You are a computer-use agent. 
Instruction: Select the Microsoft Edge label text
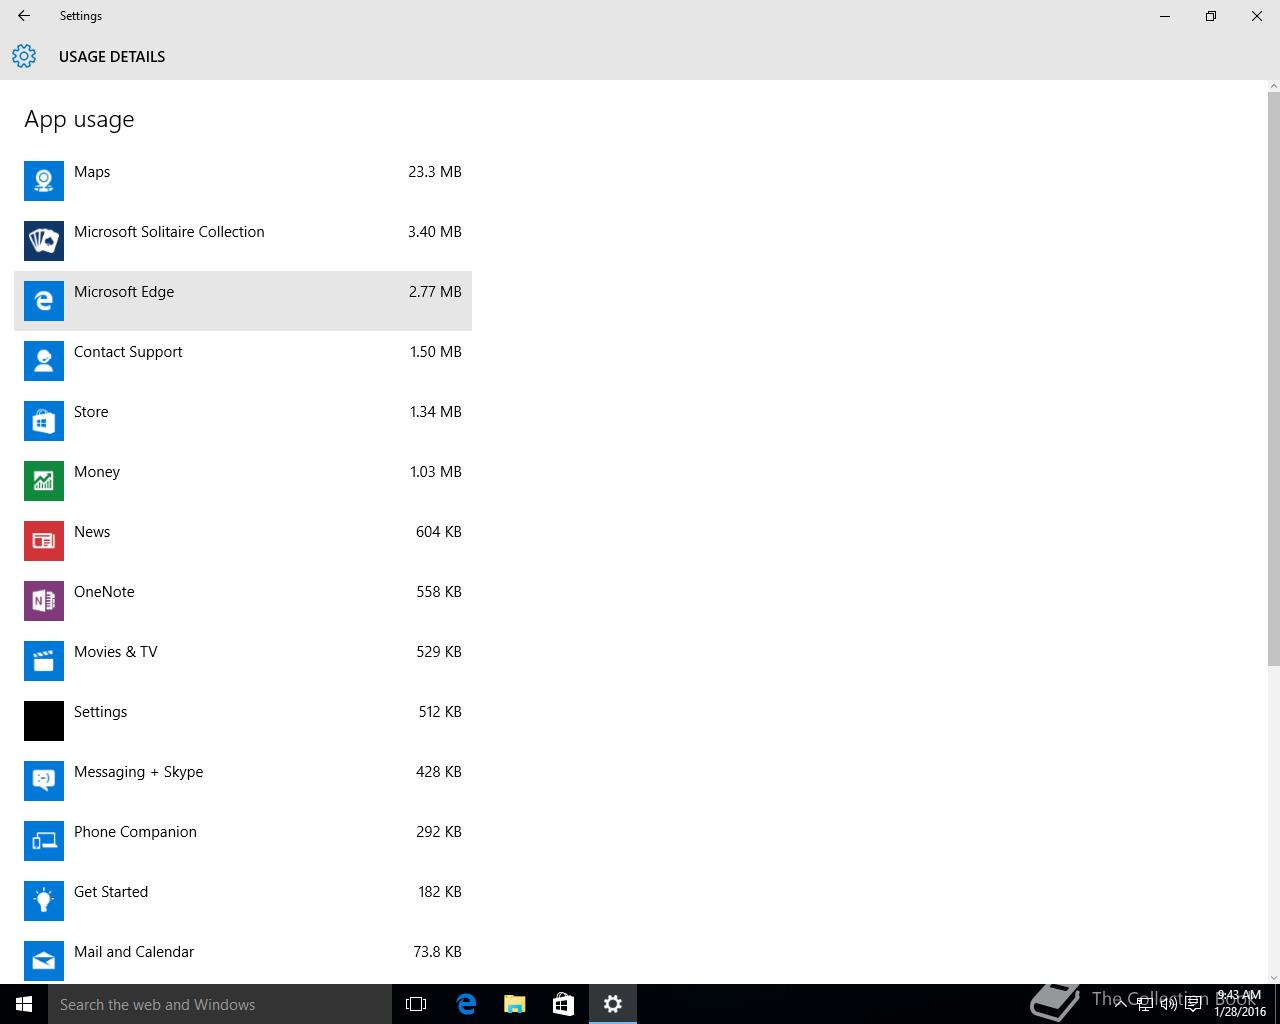(124, 292)
